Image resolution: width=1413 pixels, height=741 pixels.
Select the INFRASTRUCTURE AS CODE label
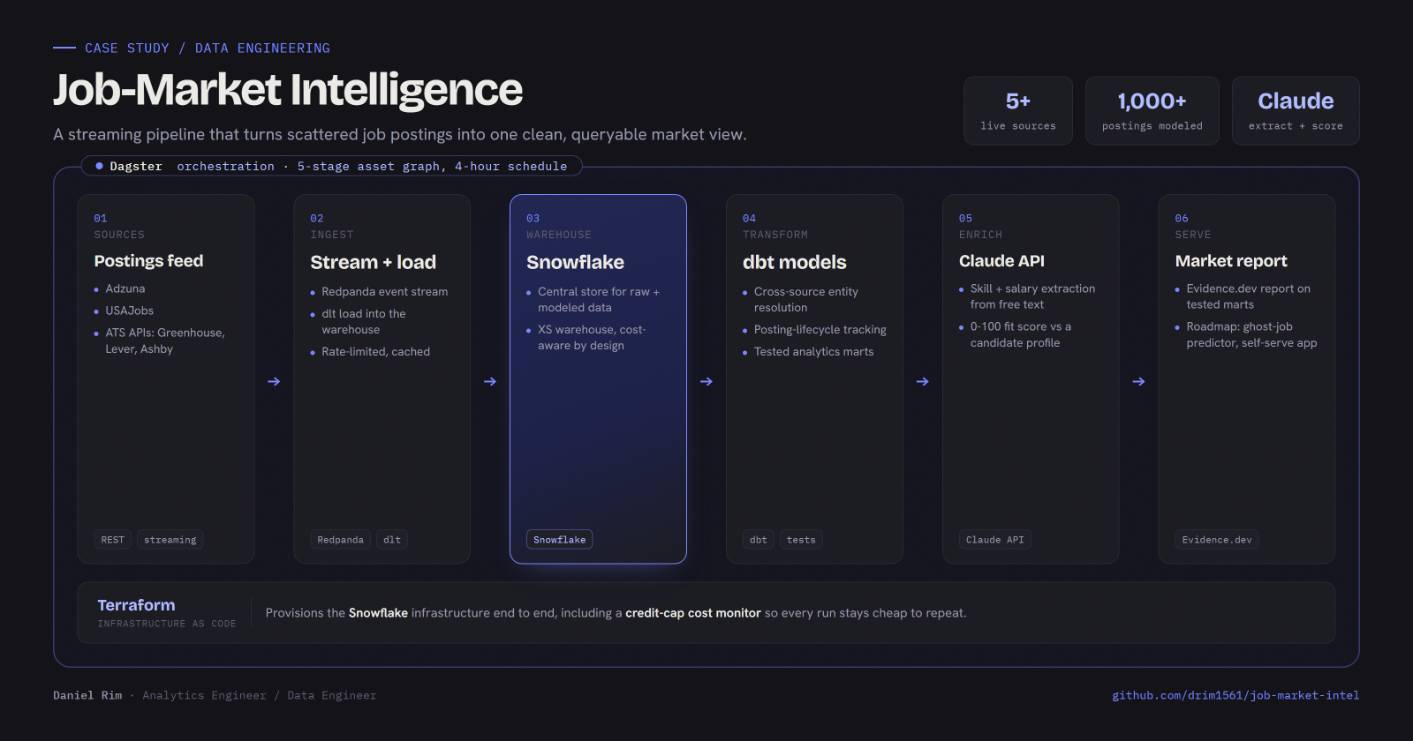(x=167, y=623)
